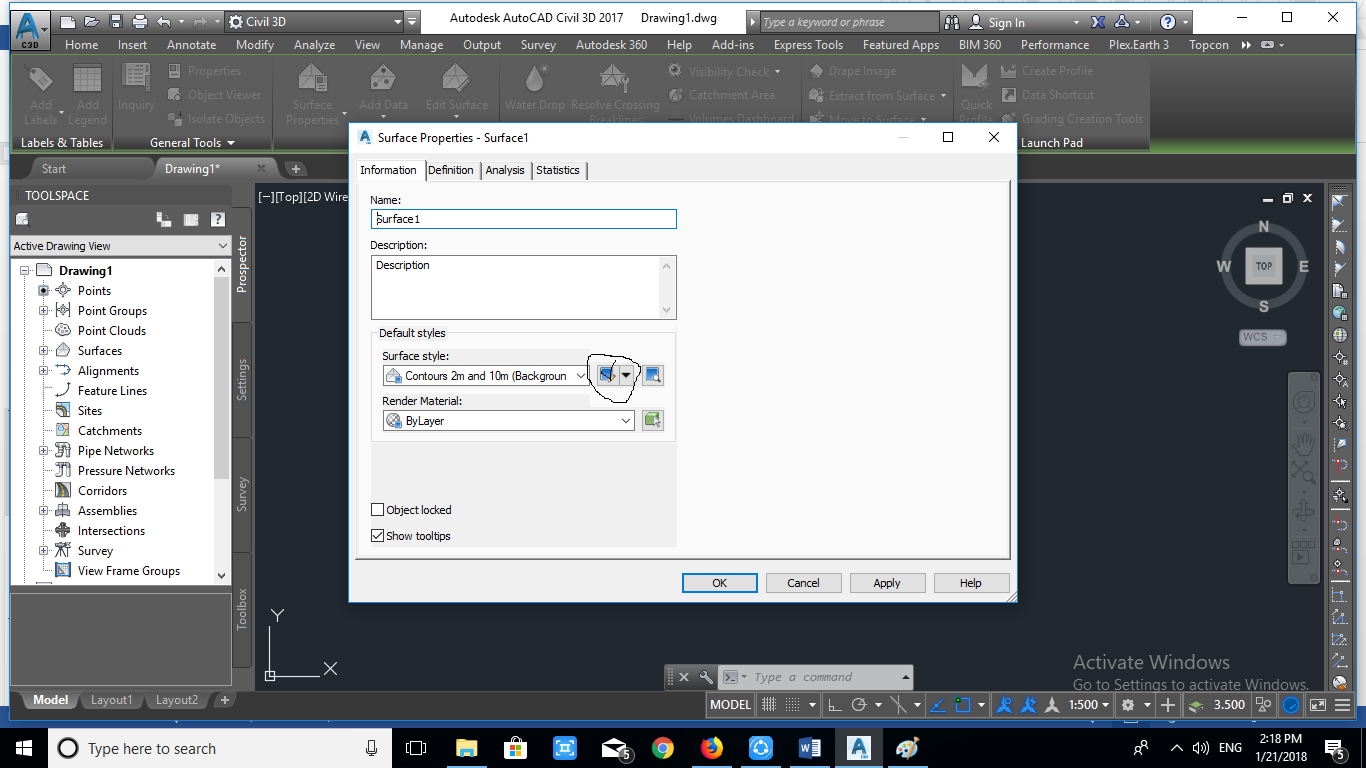Click the command line customize wrench icon
The image size is (1366, 768).
[x=706, y=677]
